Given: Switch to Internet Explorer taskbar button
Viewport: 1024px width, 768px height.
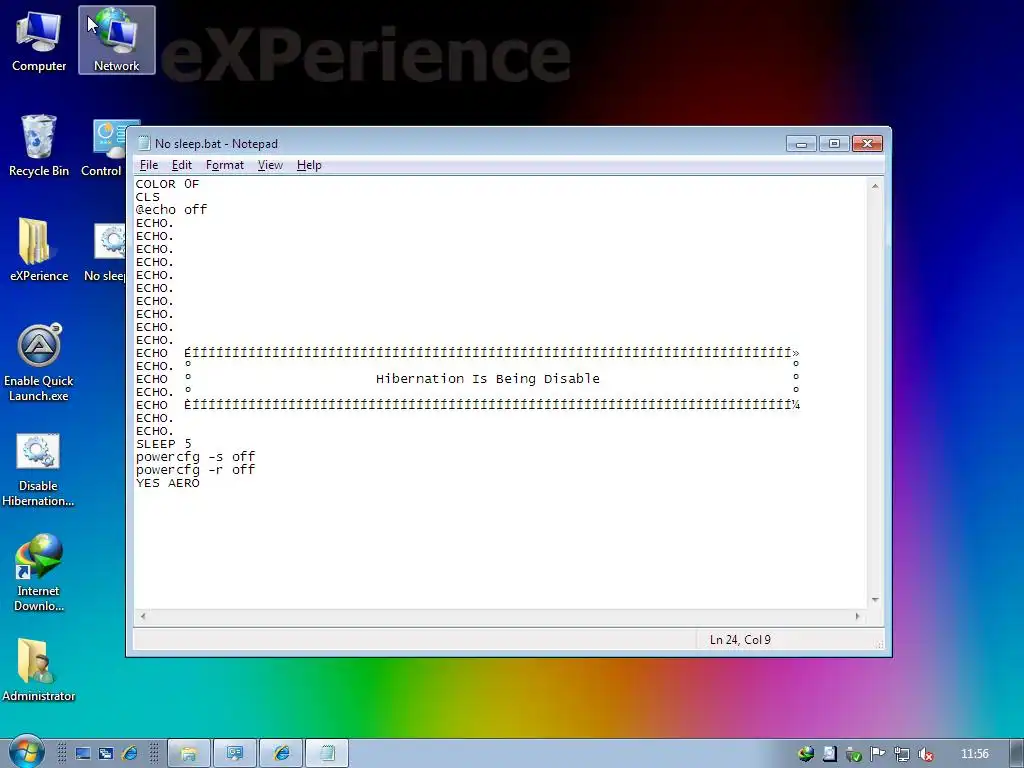Looking at the screenshot, I should point(281,754).
